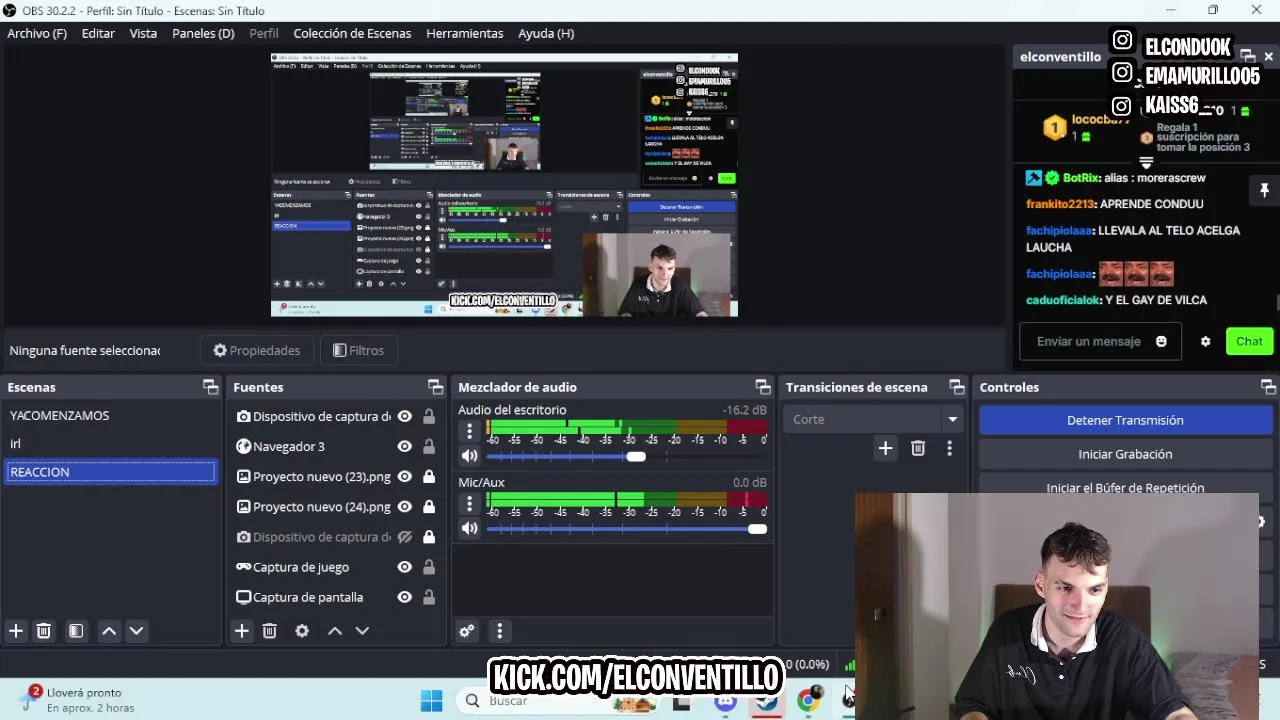
Task: Click Detener Transmisión button
Action: point(1125,420)
